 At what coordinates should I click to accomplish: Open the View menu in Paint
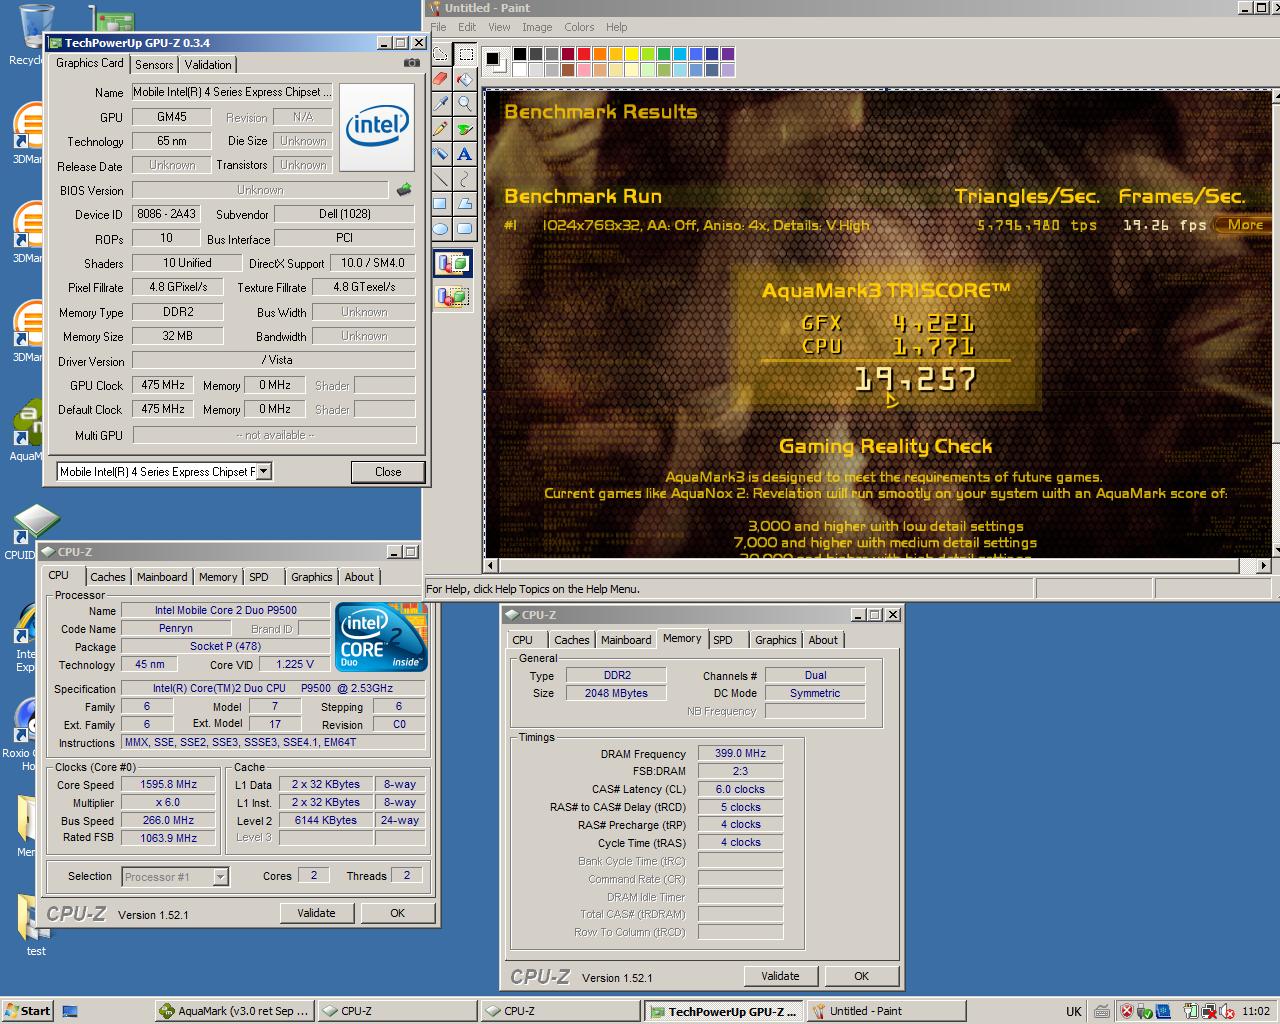pyautogui.click(x=499, y=27)
